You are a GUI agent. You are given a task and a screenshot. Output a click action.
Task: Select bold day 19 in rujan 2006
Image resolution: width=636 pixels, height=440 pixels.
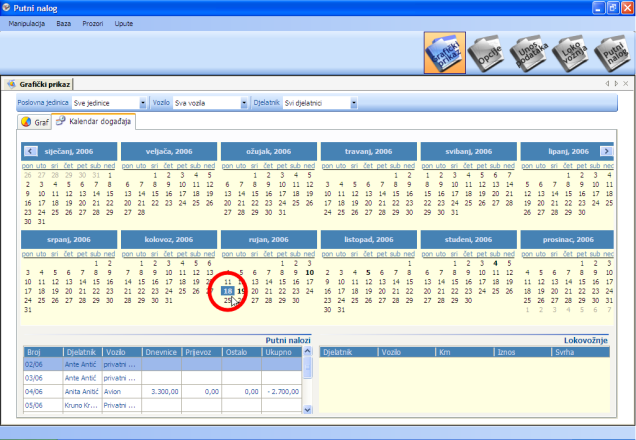[241, 291]
